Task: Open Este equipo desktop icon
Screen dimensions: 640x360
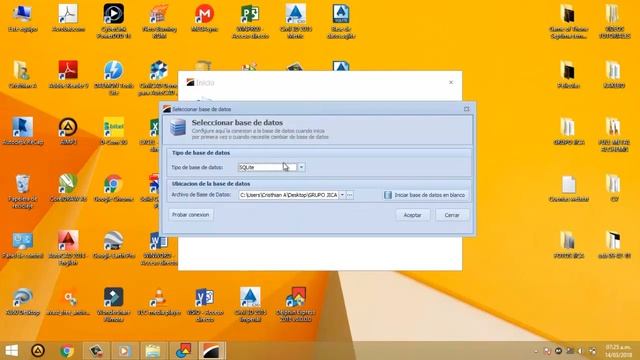Action: tap(22, 18)
